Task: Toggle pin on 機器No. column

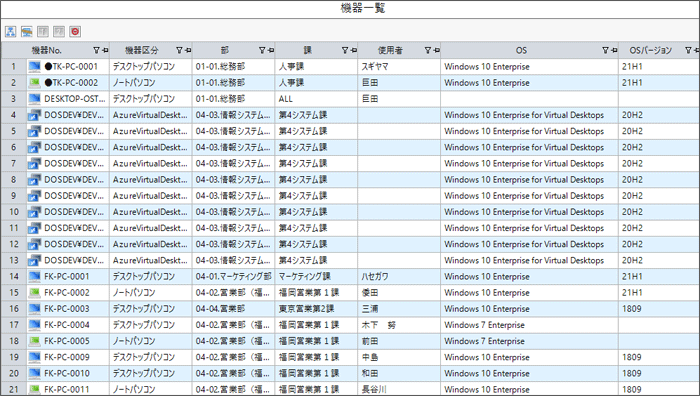Action: (x=105, y=50)
